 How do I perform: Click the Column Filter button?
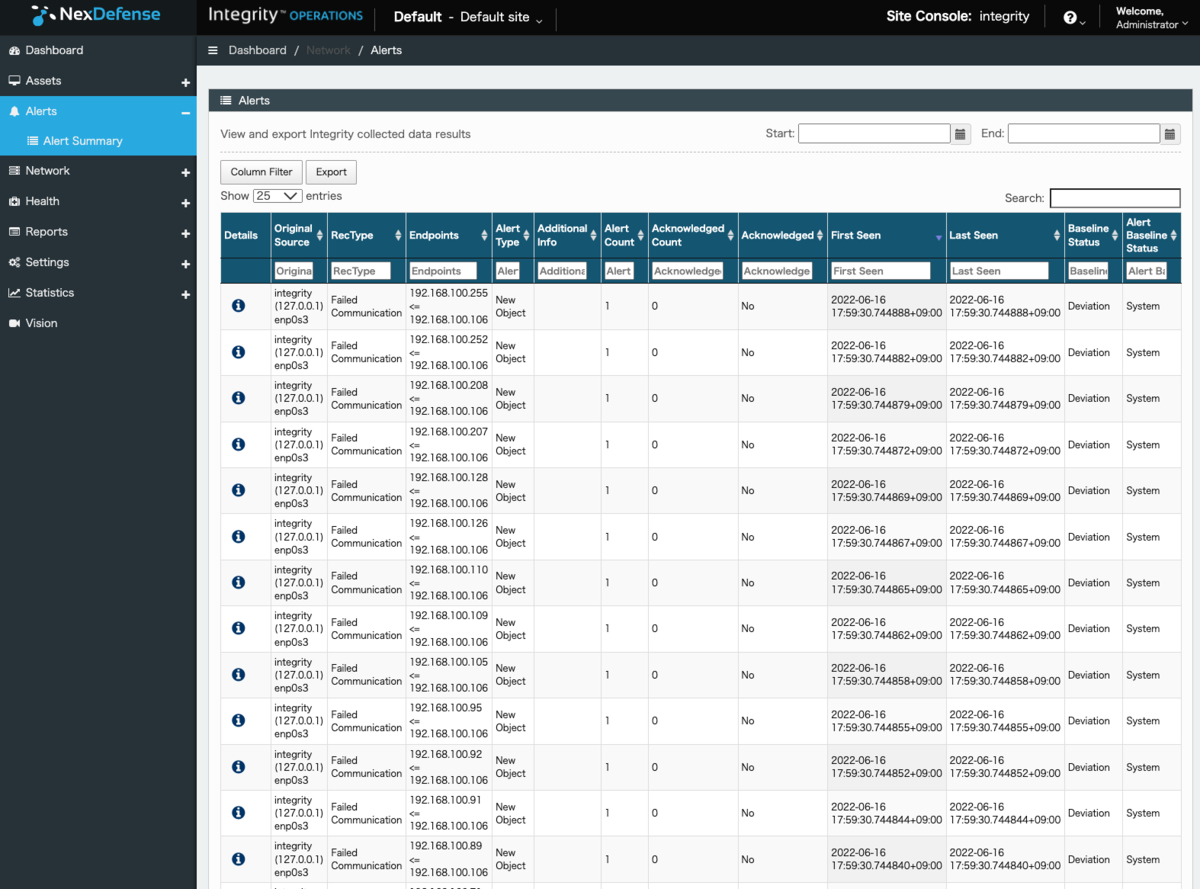pyautogui.click(x=261, y=172)
